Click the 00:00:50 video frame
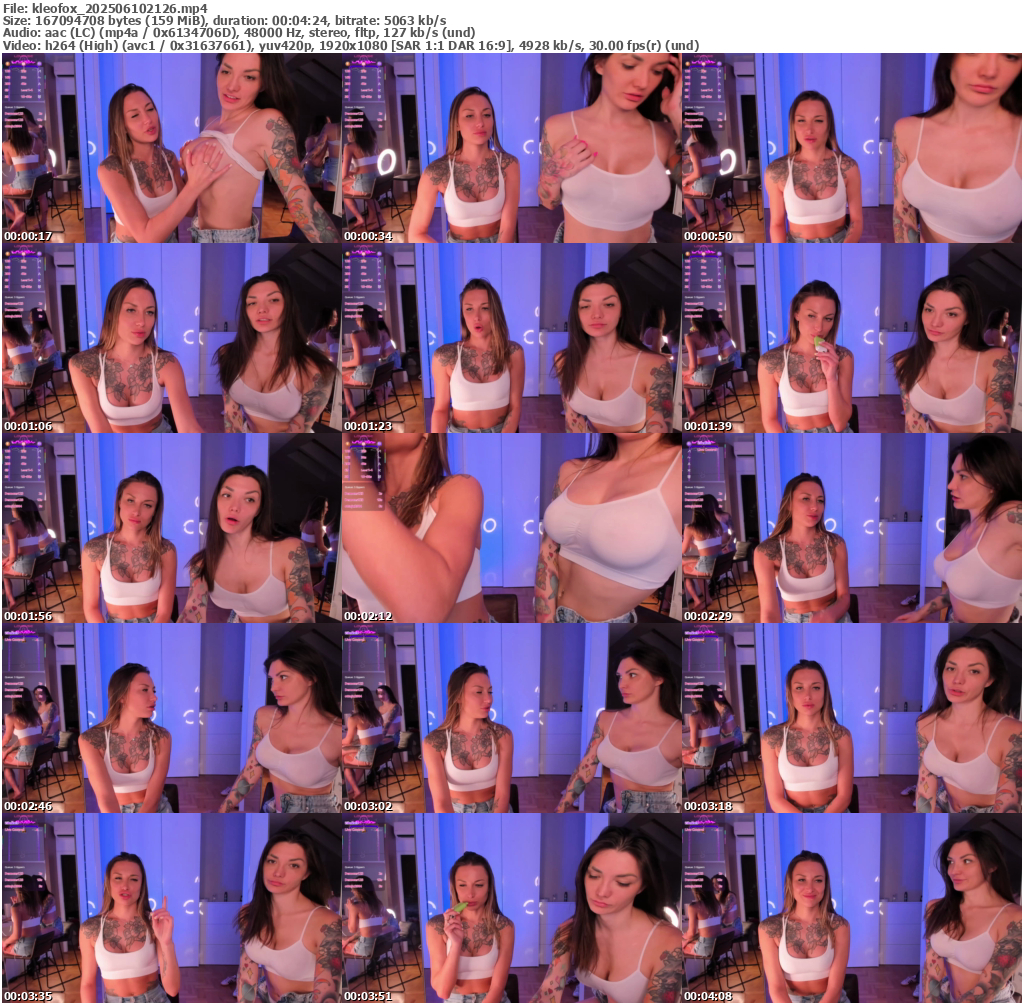The height and width of the screenshot is (1003, 1024). click(x=851, y=148)
